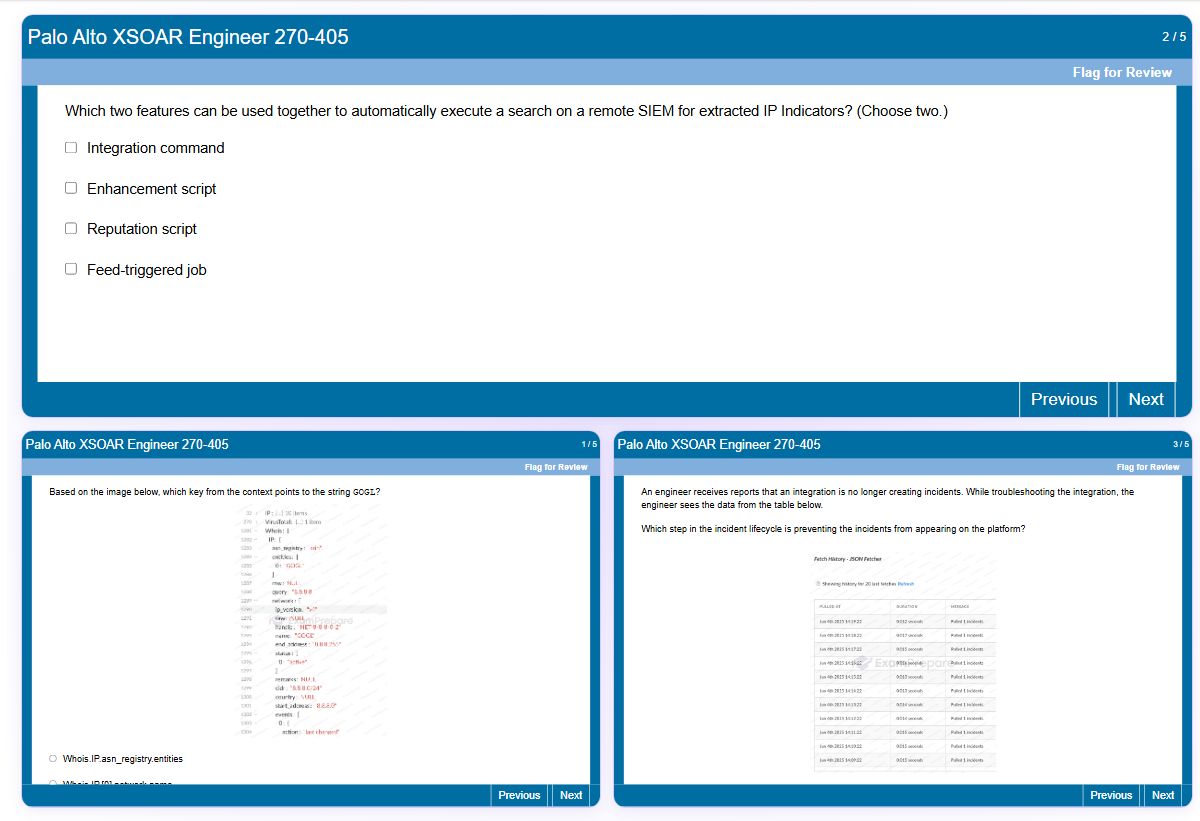Click the 3 / 5 question counter

pyautogui.click(x=1181, y=444)
